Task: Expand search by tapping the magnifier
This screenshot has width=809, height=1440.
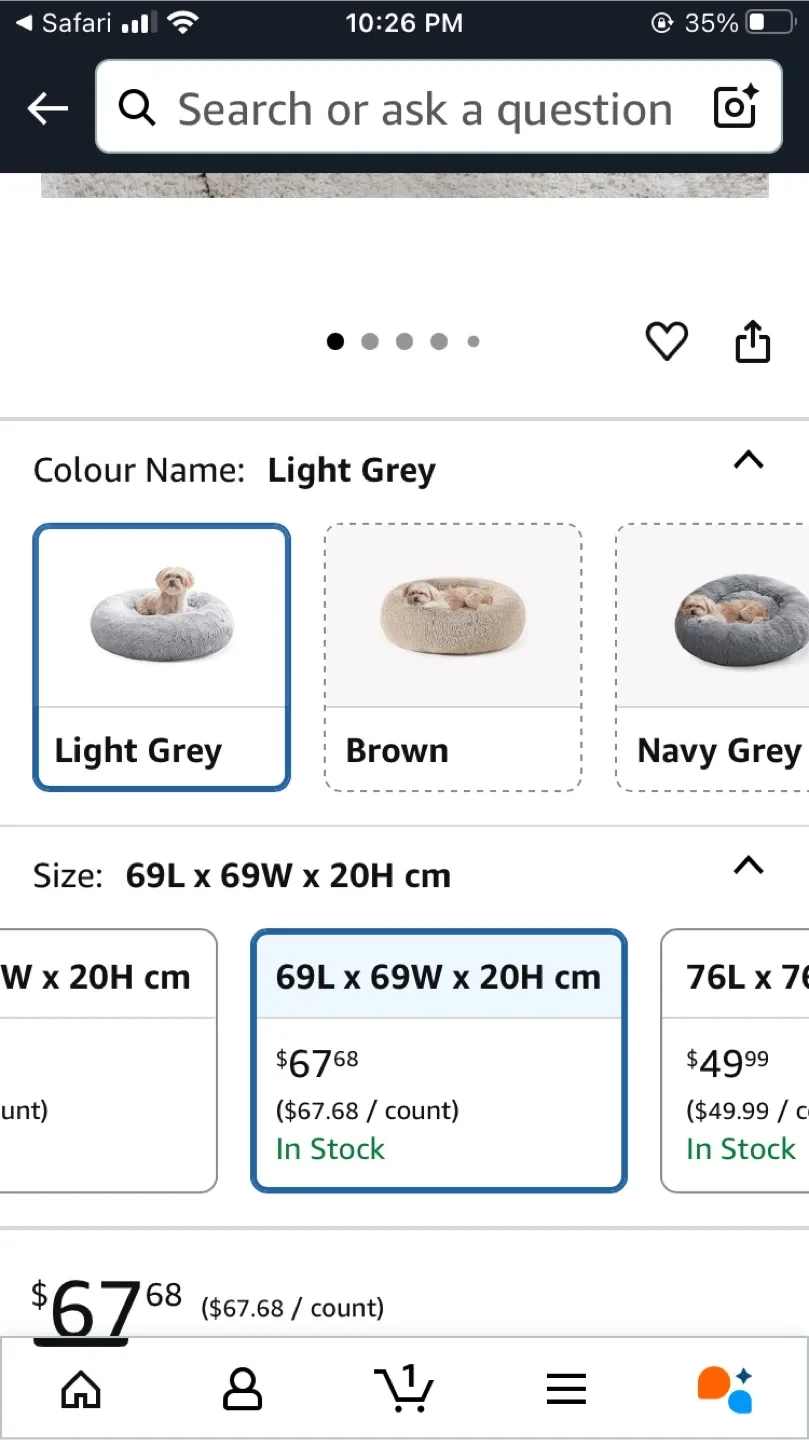Action: [x=137, y=108]
